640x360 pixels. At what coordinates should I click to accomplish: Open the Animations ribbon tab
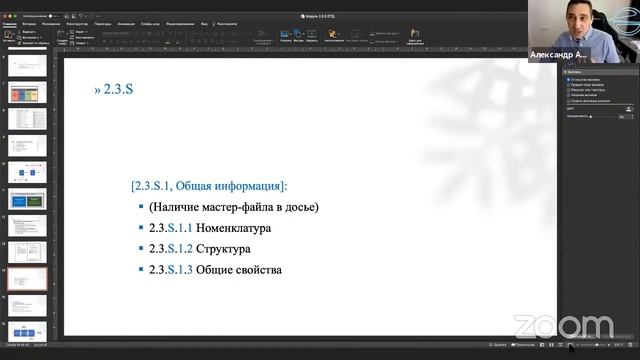pyautogui.click(x=126, y=24)
